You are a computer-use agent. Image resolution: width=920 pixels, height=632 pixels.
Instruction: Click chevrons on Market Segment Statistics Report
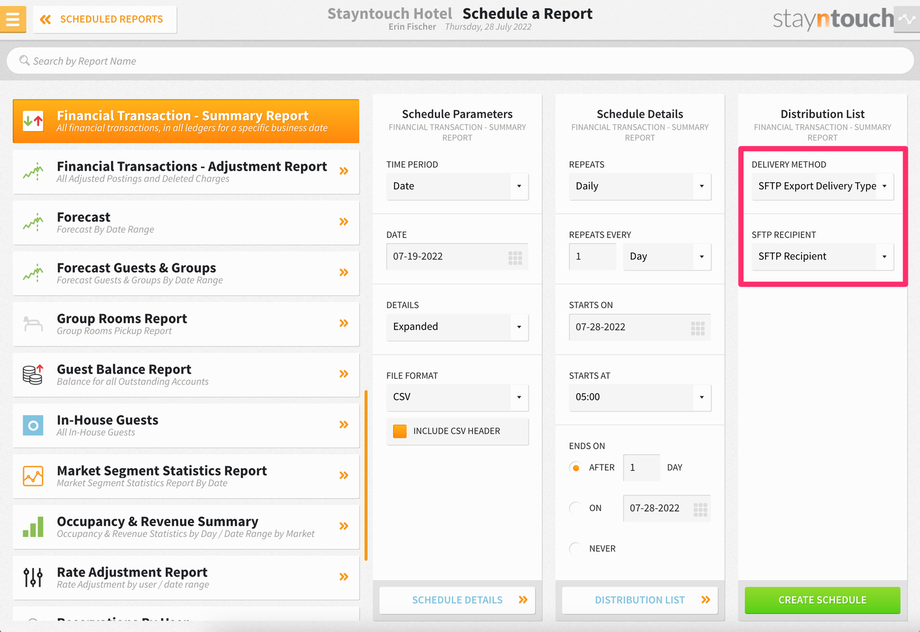[344, 475]
